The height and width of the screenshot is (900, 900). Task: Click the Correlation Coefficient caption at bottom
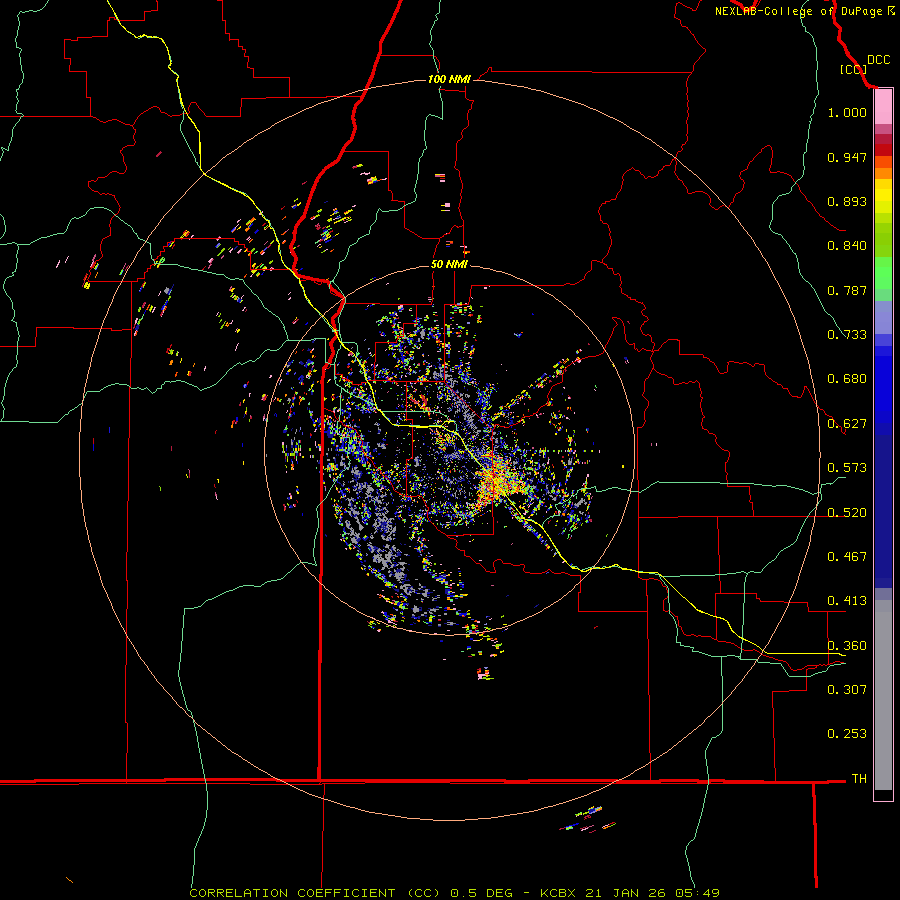454,893
